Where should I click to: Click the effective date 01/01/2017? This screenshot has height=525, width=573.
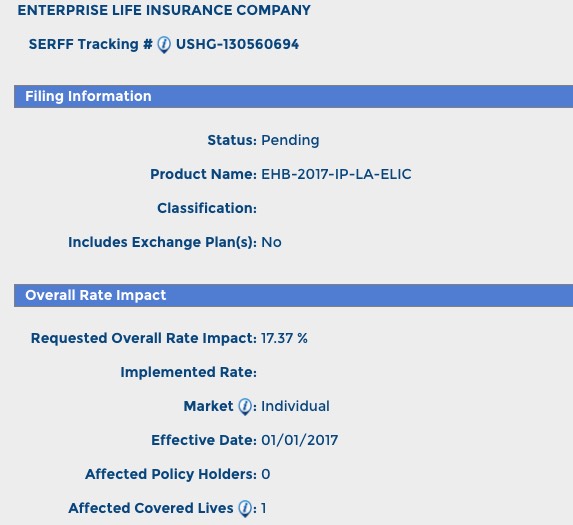coord(300,440)
